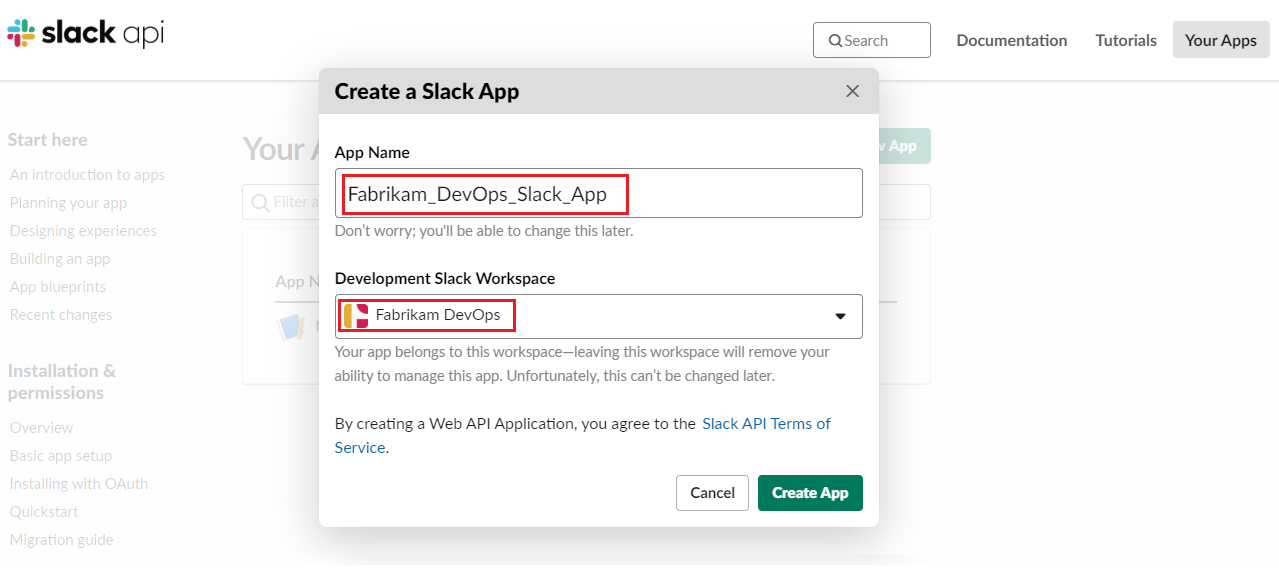The height and width of the screenshot is (576, 1279).
Task: Open Recent changes sidebar link
Action: 61,315
